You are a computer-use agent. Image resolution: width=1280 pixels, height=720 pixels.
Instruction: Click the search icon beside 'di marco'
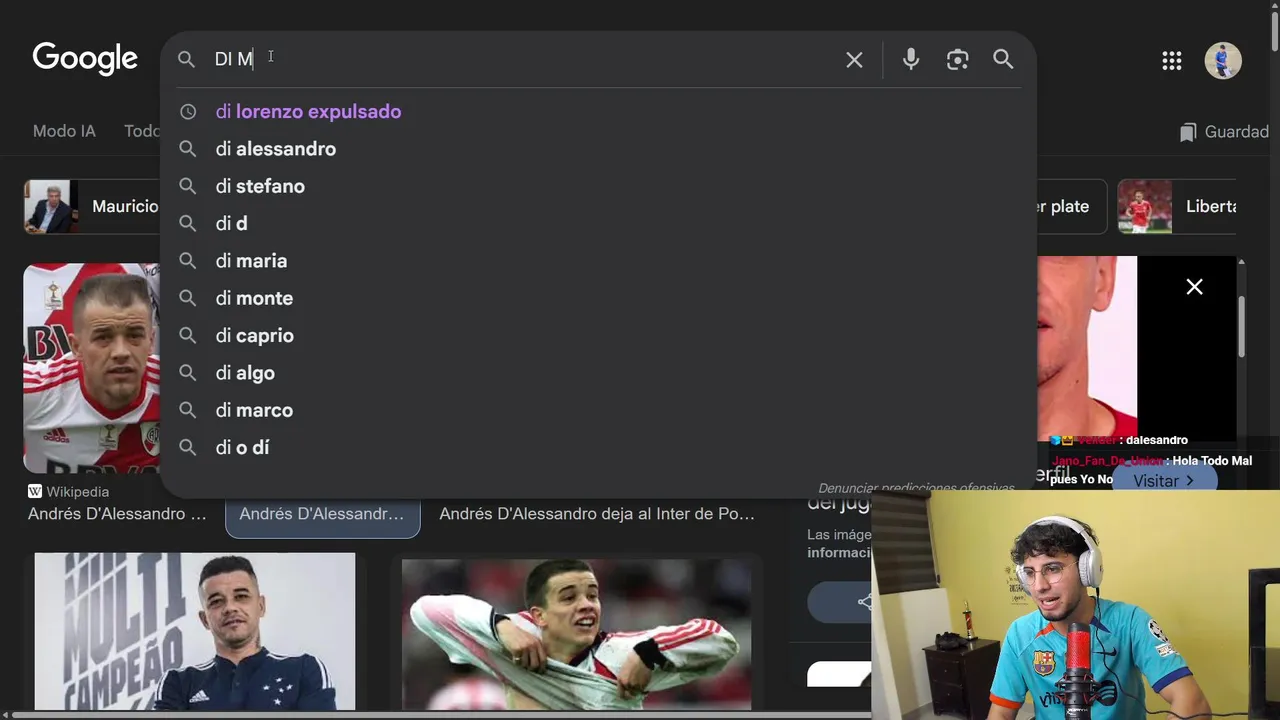tap(188, 410)
